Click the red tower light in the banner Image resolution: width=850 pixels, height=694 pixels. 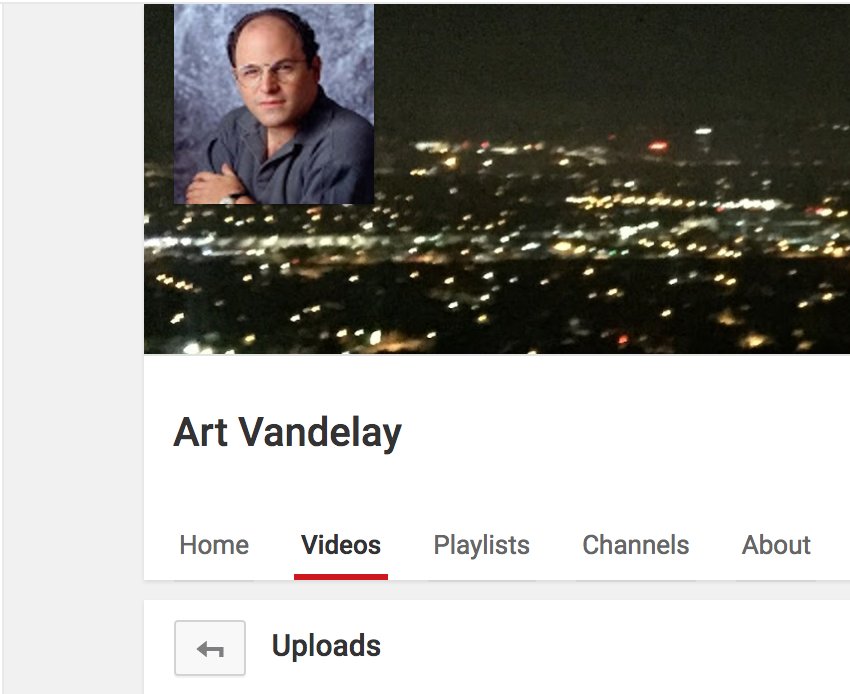(658, 145)
